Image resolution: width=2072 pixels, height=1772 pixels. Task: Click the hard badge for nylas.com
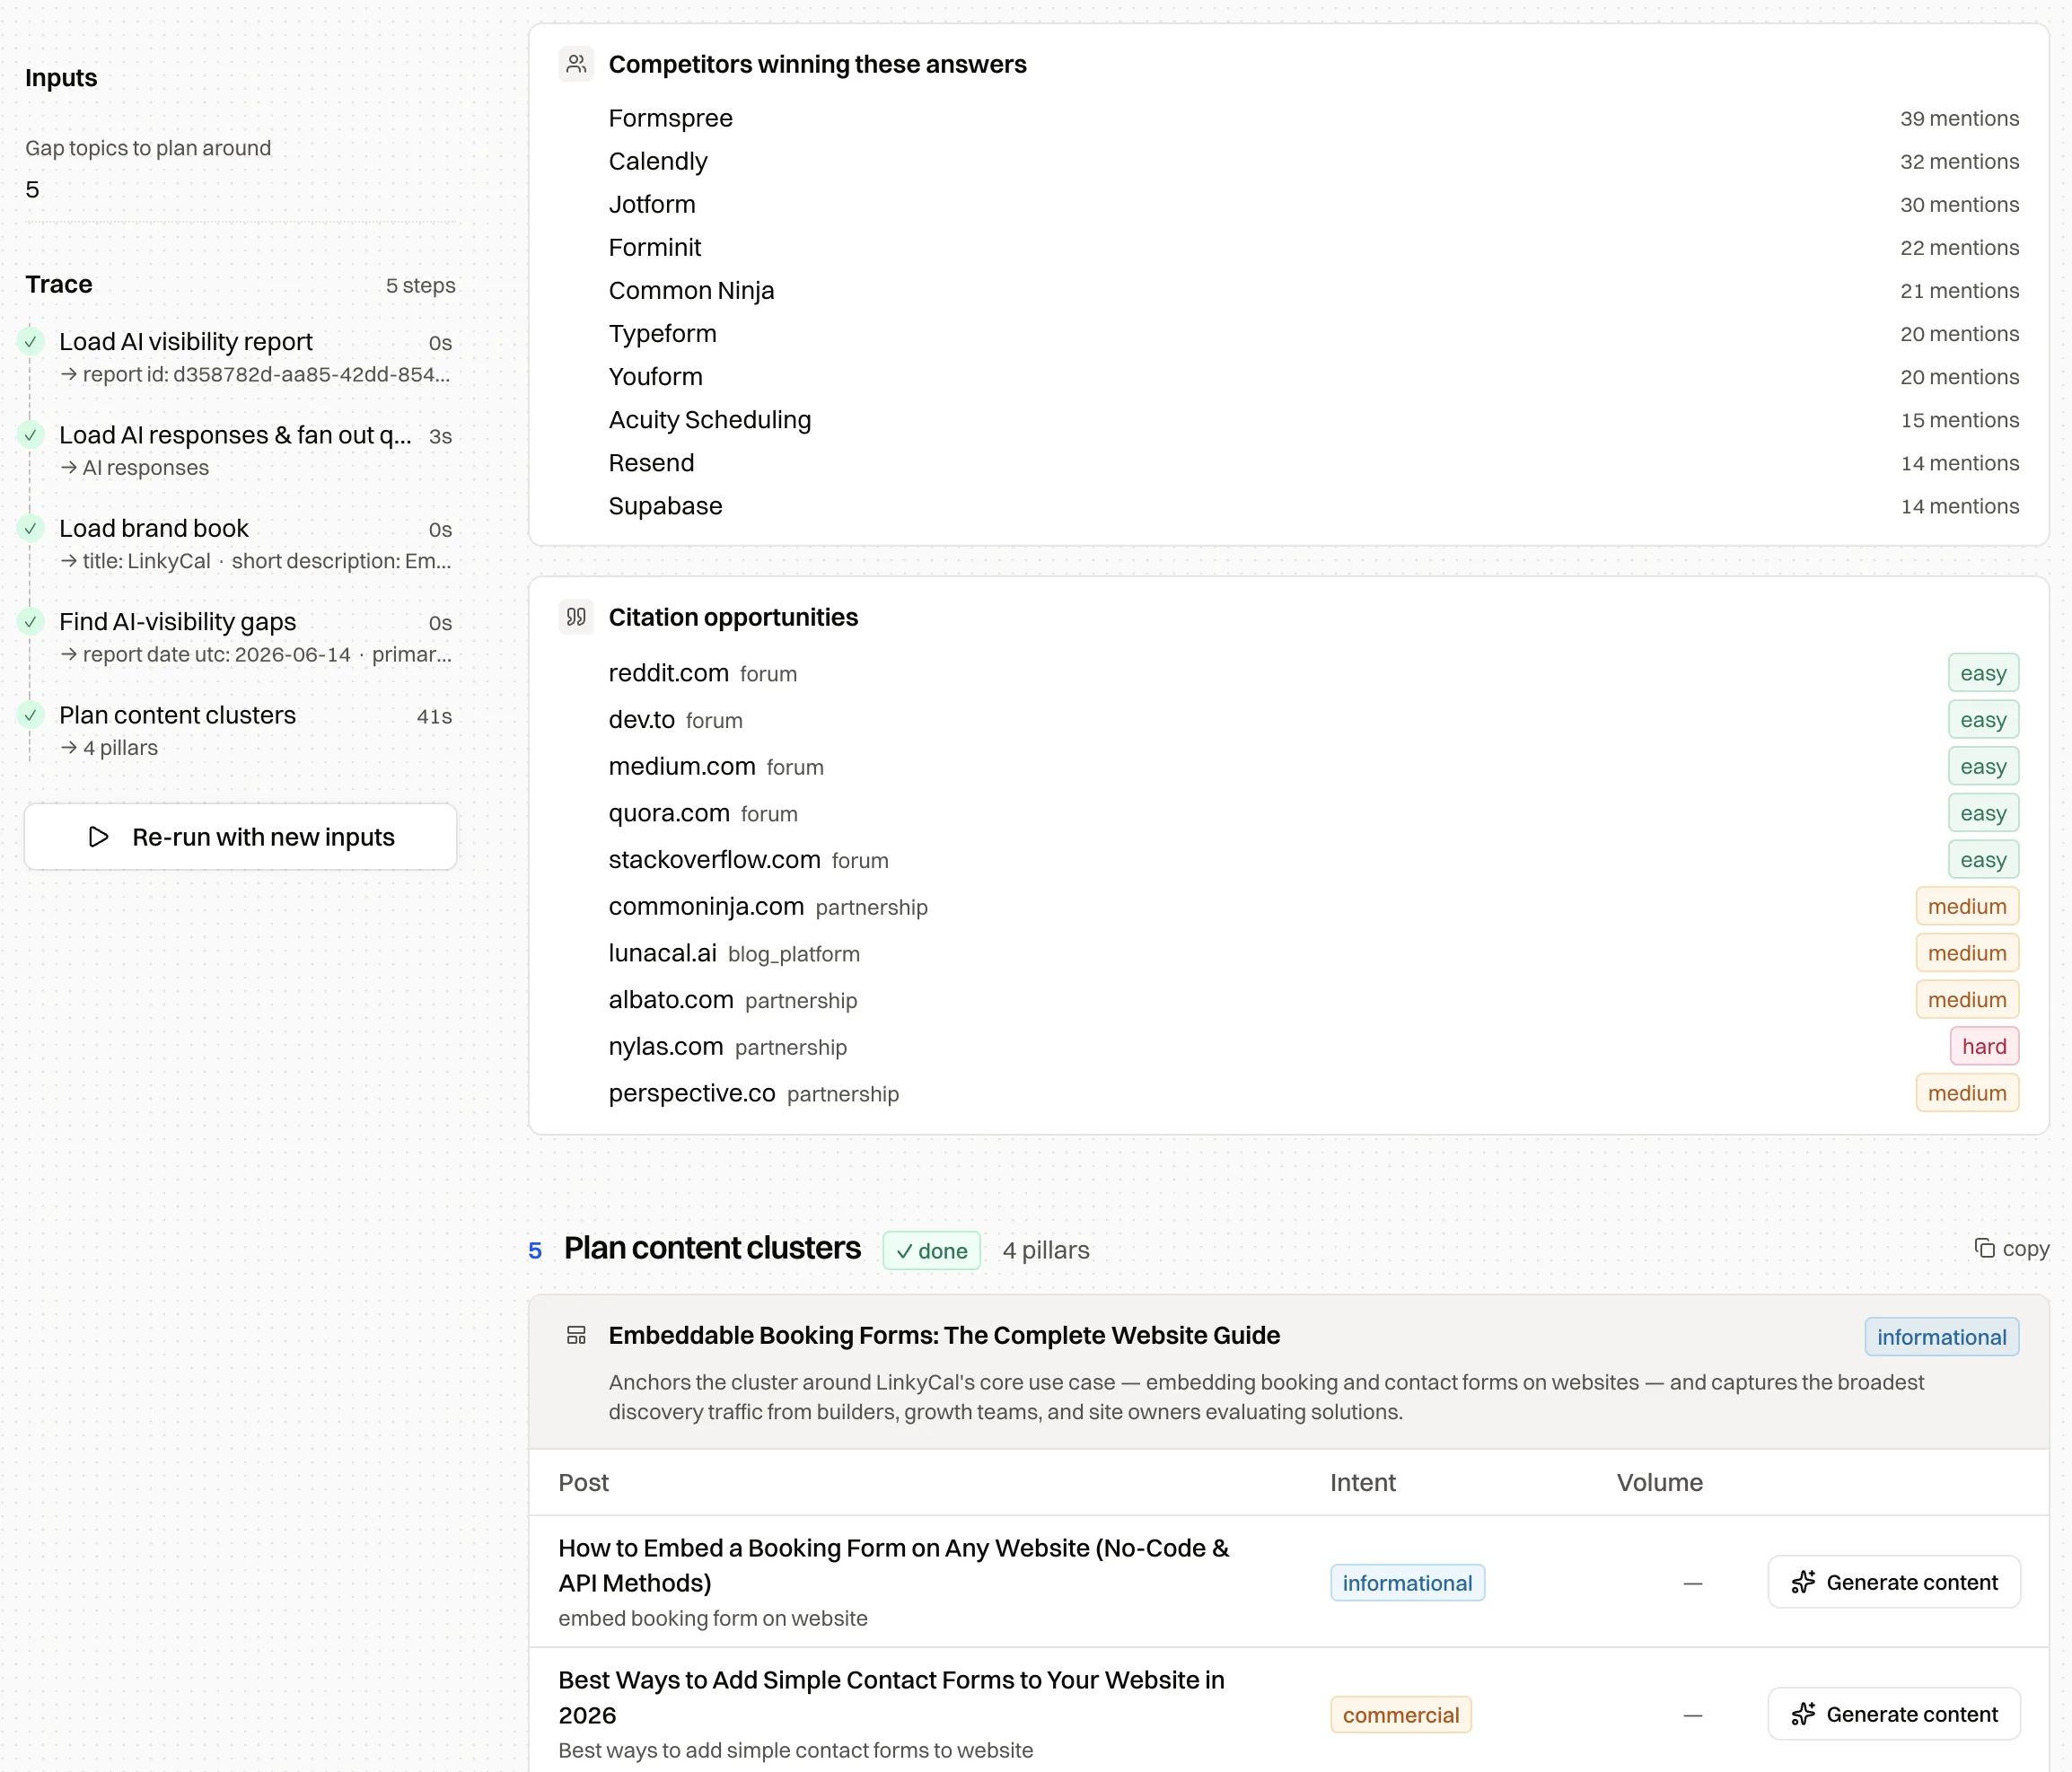pos(1984,1046)
